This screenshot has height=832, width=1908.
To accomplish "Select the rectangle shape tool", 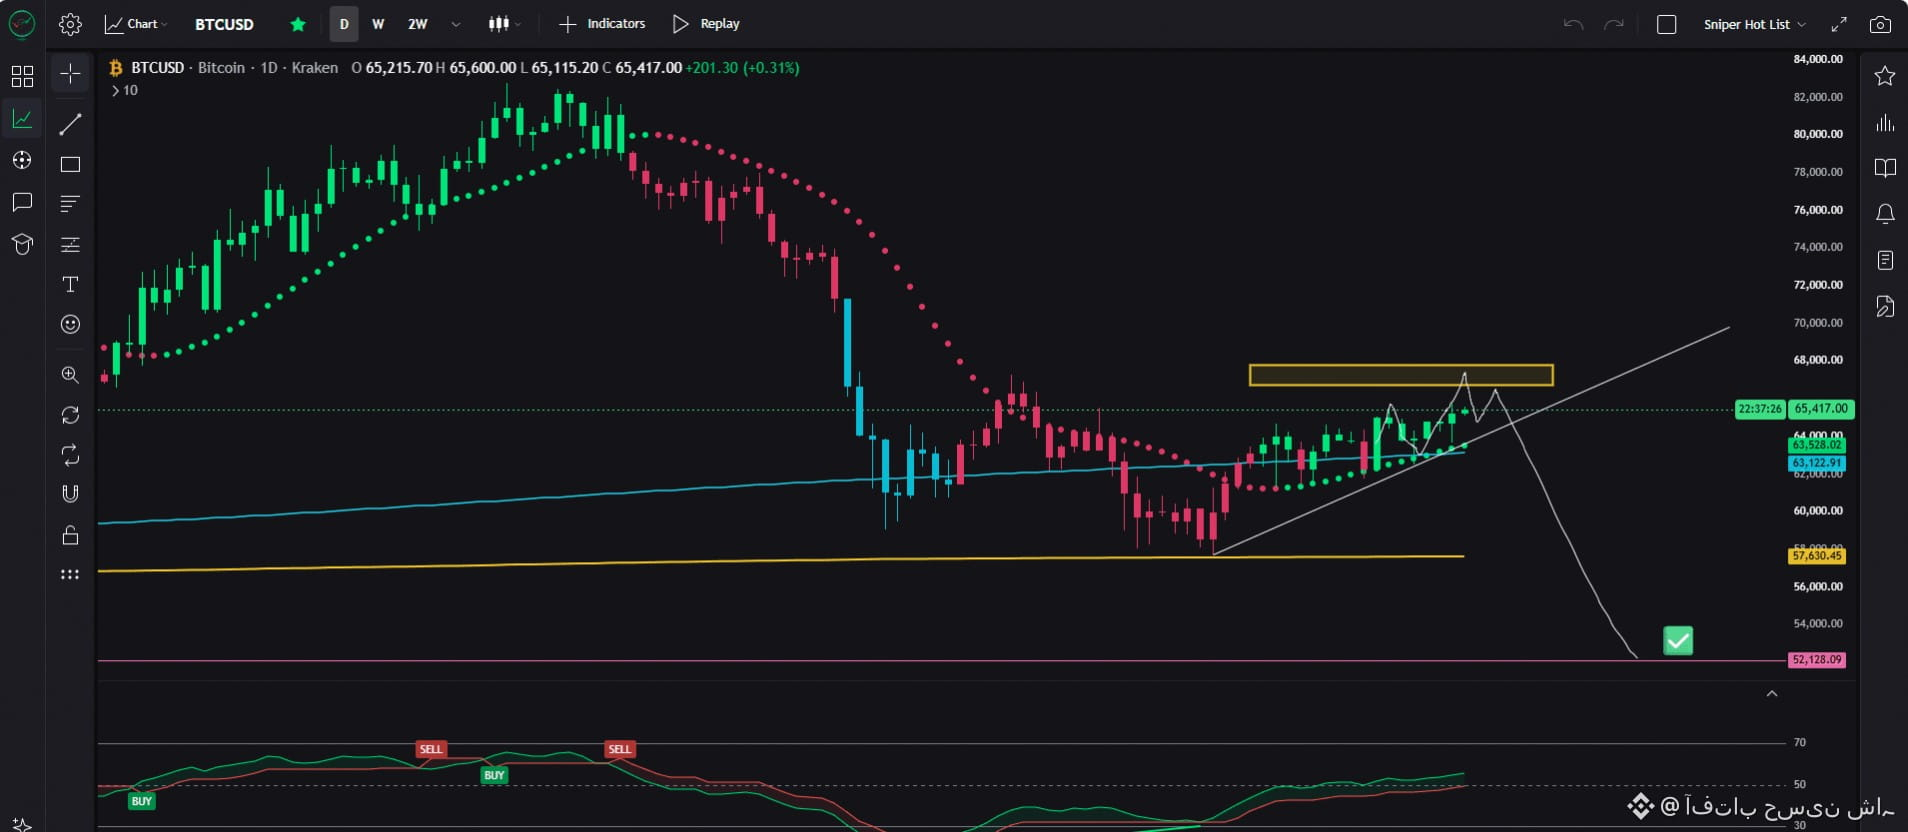I will [x=70, y=164].
